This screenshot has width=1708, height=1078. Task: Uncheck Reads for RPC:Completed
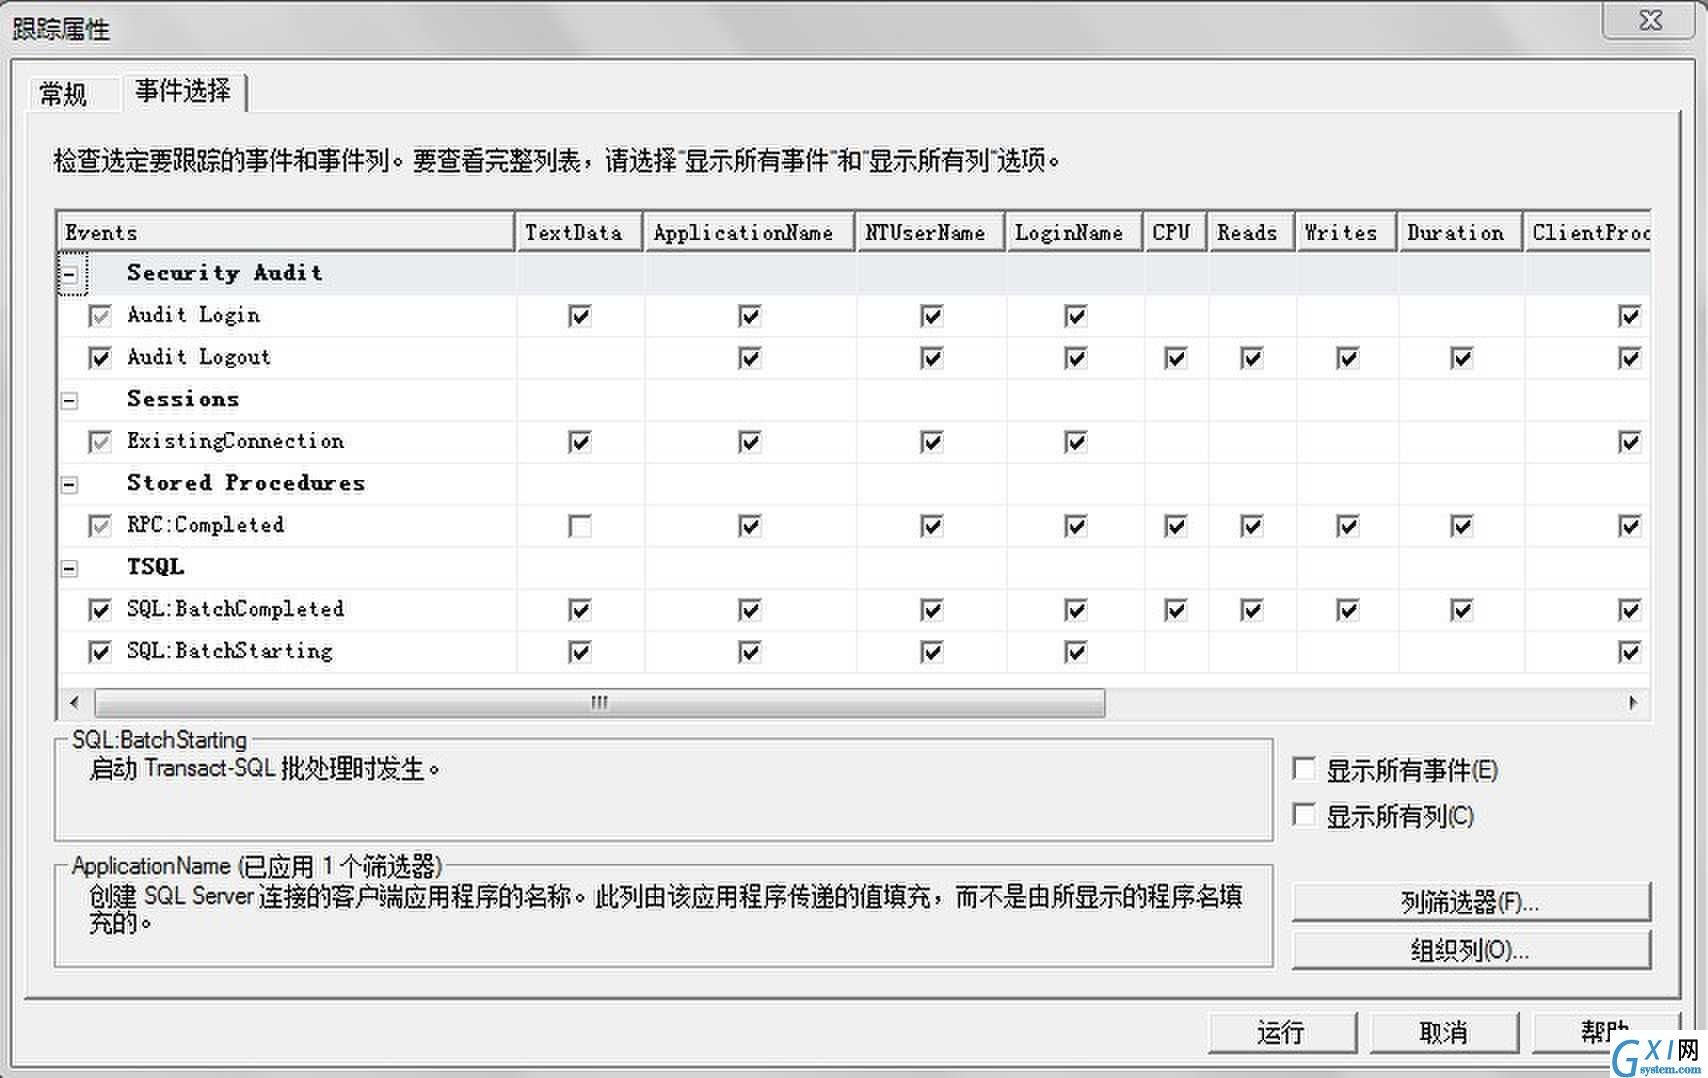coord(1252,526)
